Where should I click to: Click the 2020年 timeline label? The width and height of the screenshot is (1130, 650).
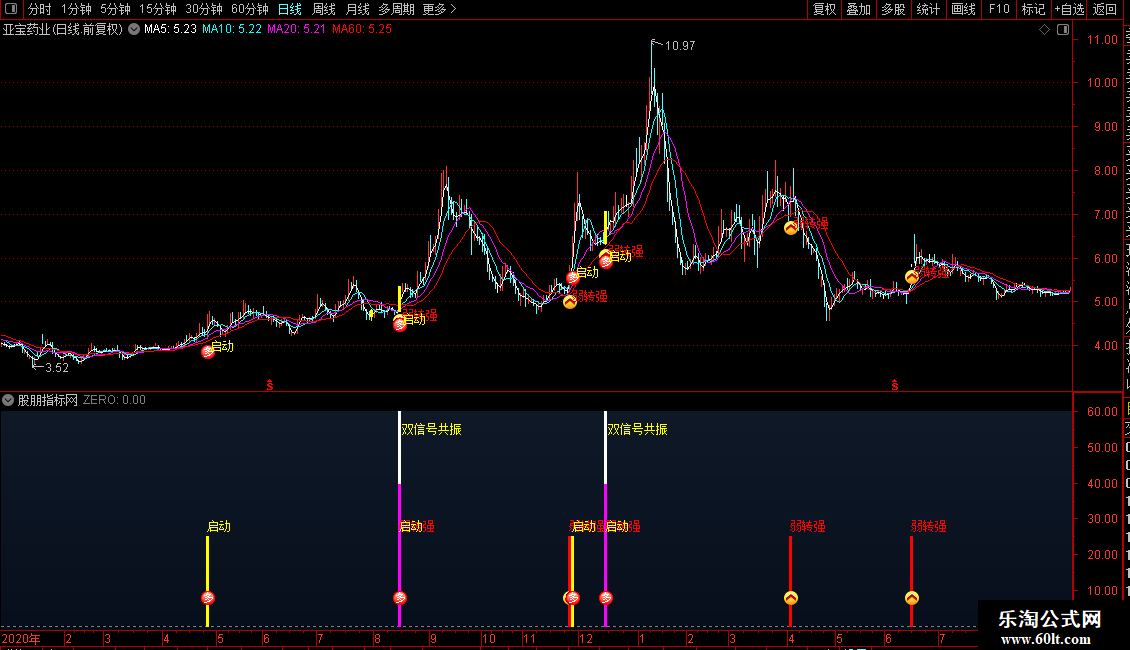pos(21,638)
